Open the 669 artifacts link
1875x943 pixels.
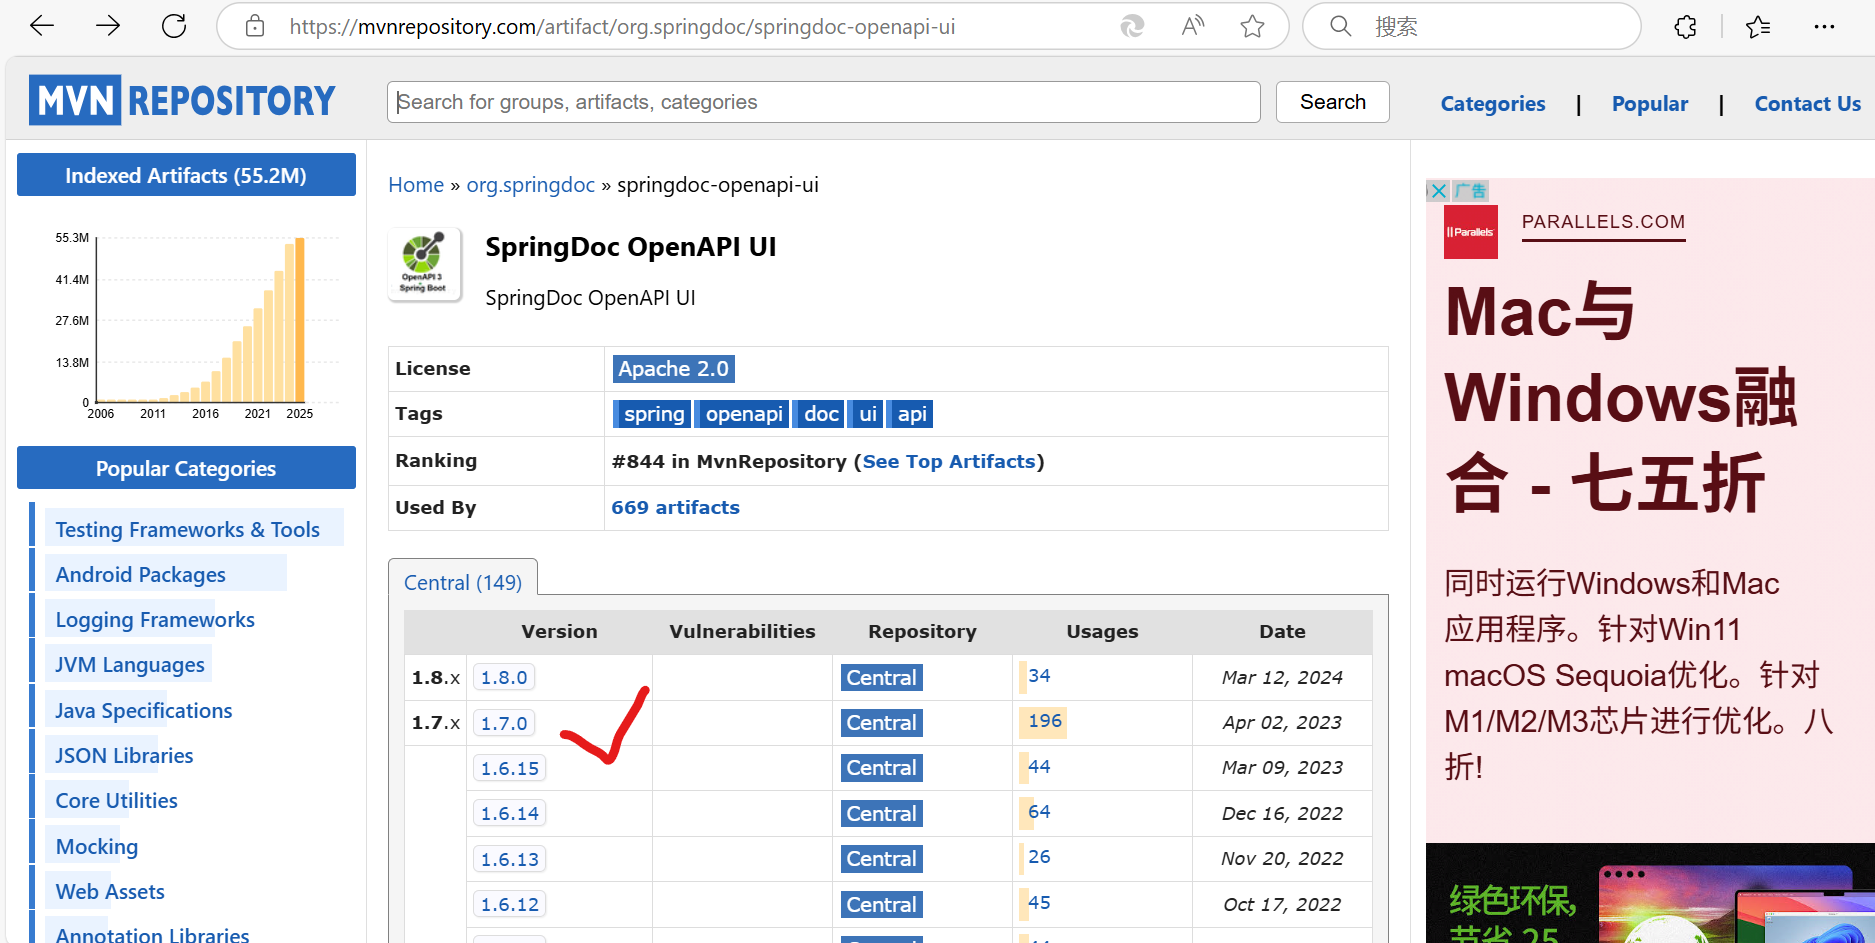pos(675,507)
